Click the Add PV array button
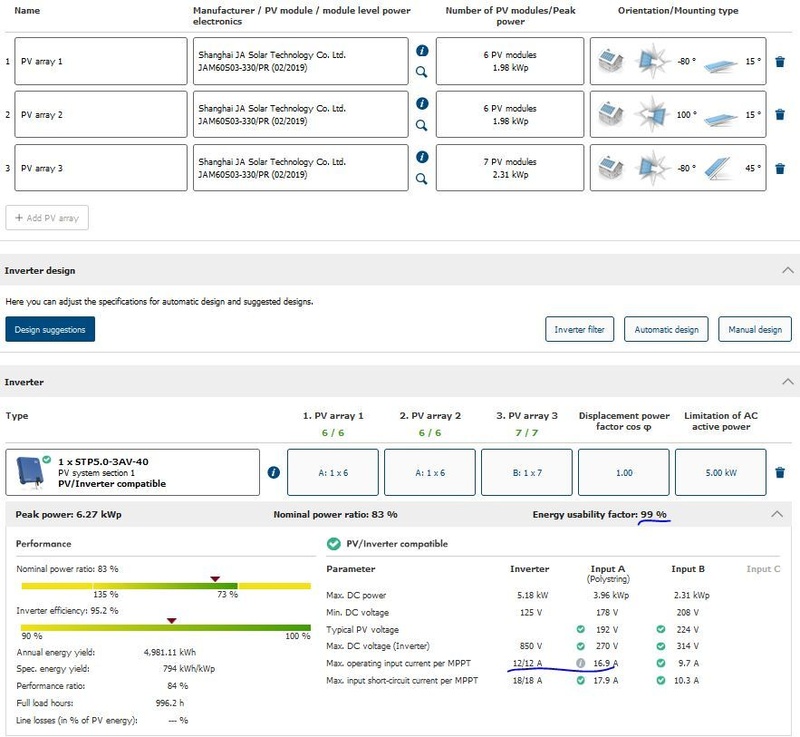 click(x=47, y=218)
